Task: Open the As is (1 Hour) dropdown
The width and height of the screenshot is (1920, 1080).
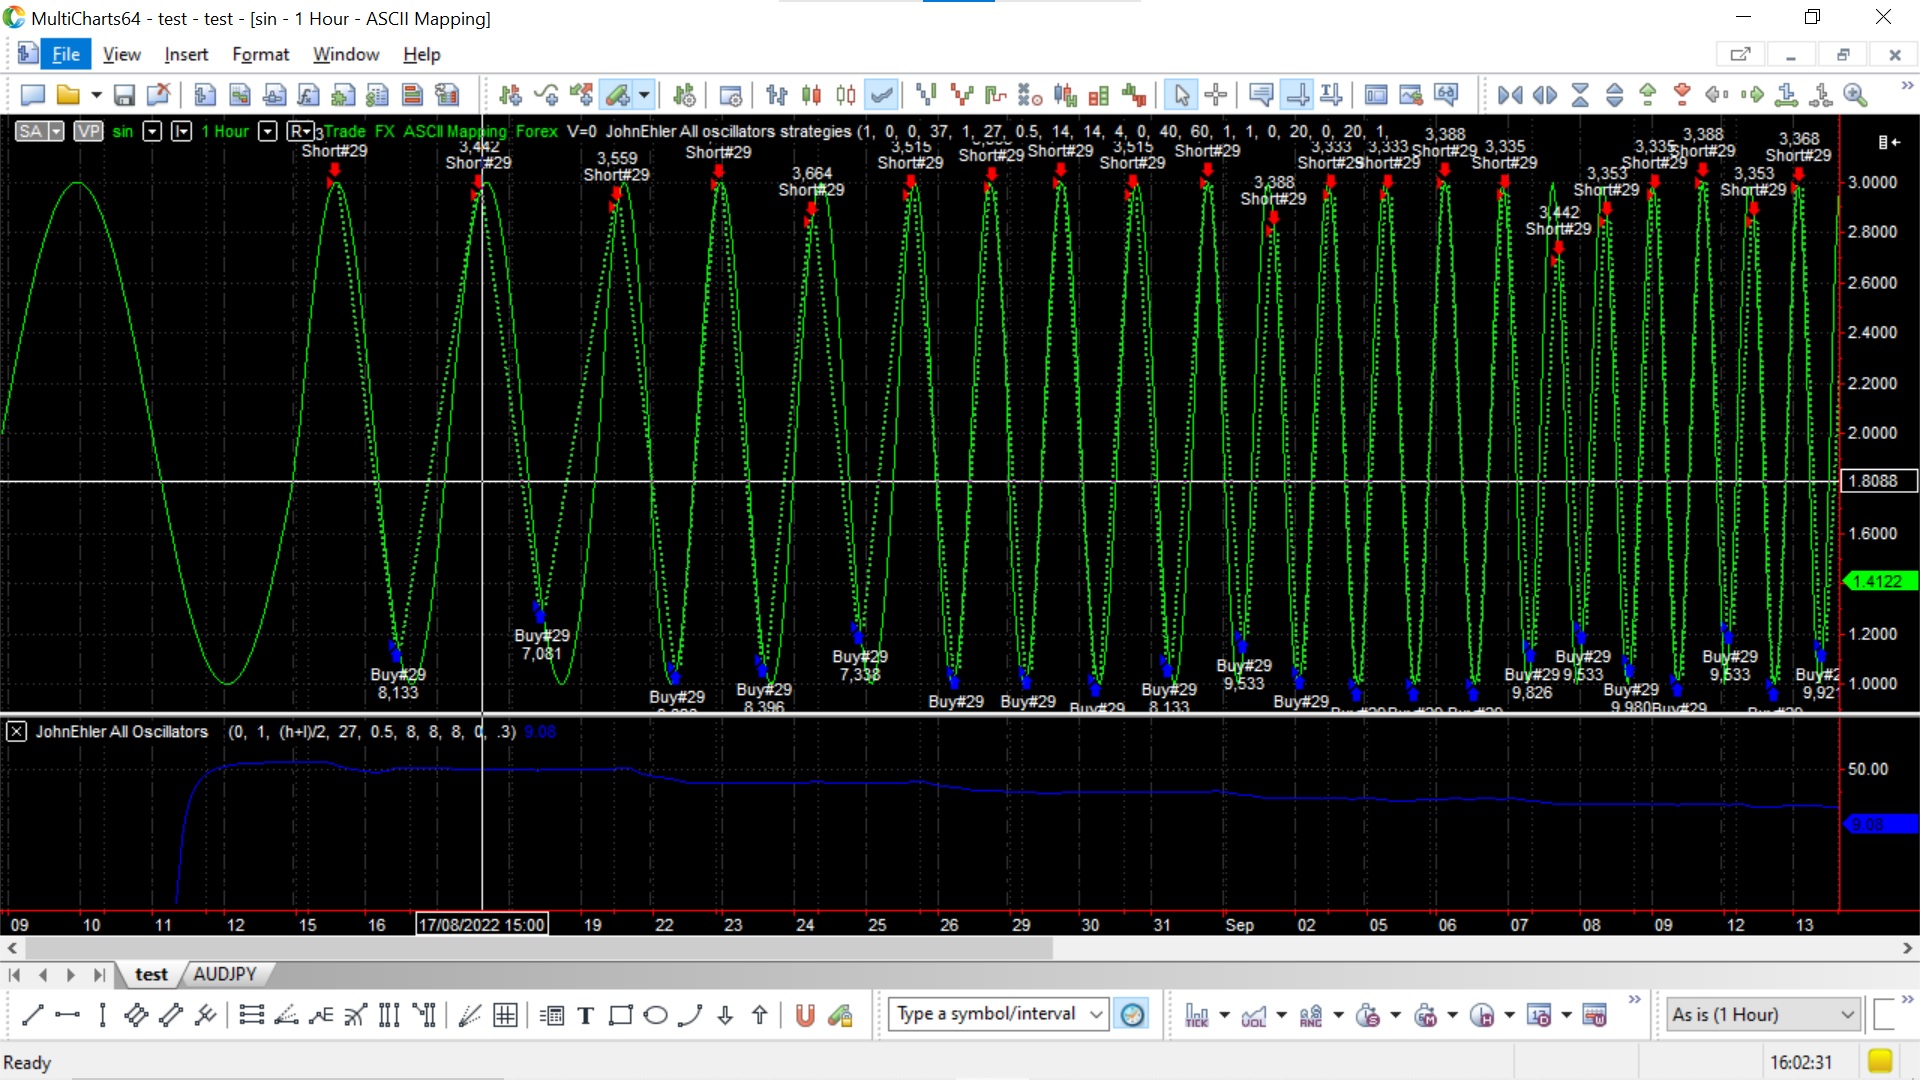Action: click(1847, 1014)
